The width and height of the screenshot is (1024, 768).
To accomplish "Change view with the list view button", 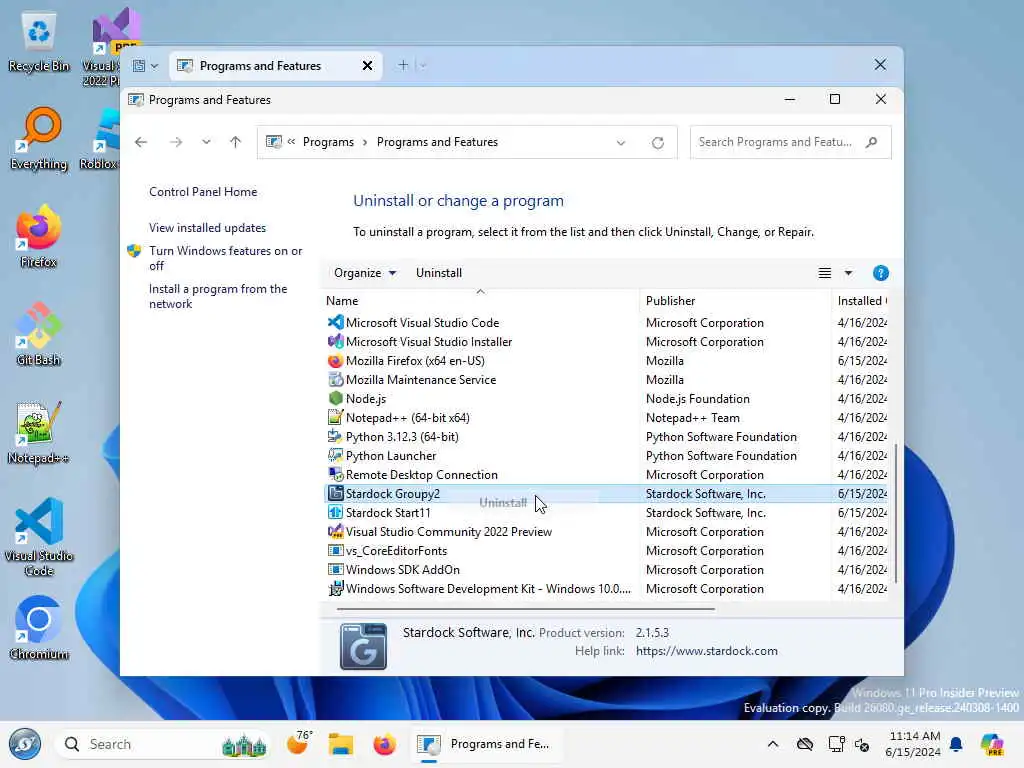I will (x=825, y=273).
